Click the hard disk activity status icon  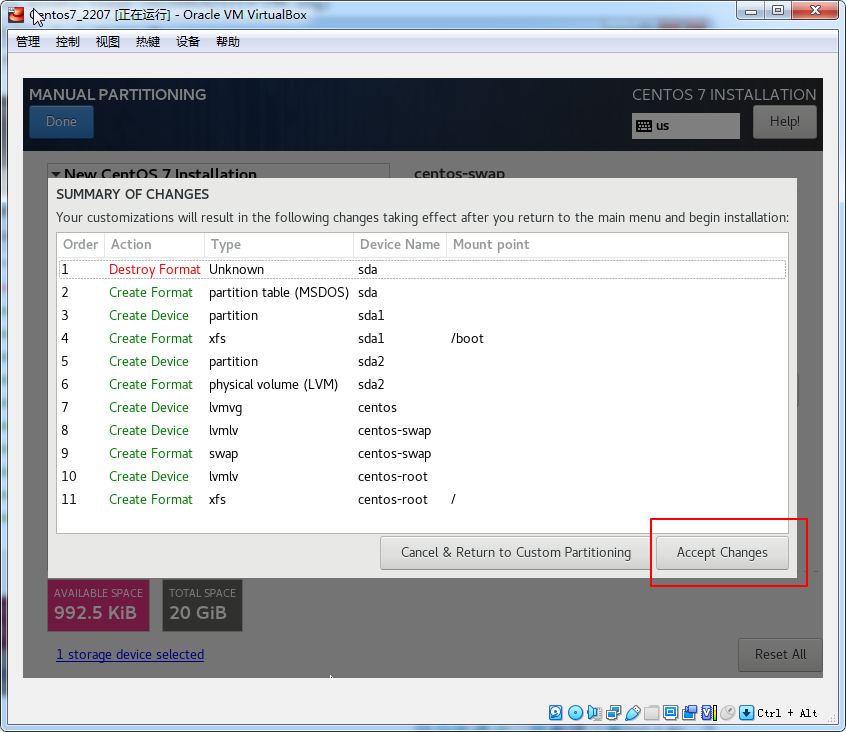tap(555, 713)
